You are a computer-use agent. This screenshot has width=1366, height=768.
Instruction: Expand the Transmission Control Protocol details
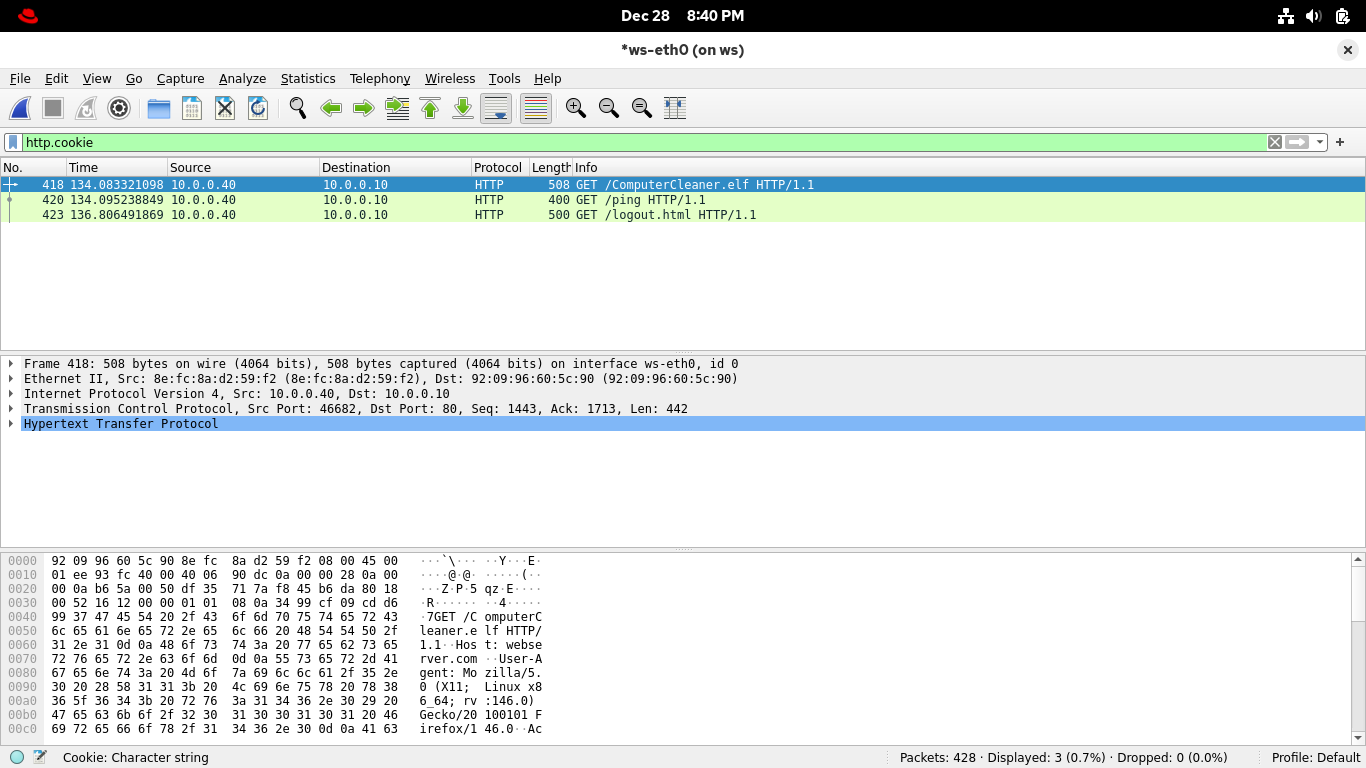(11, 409)
